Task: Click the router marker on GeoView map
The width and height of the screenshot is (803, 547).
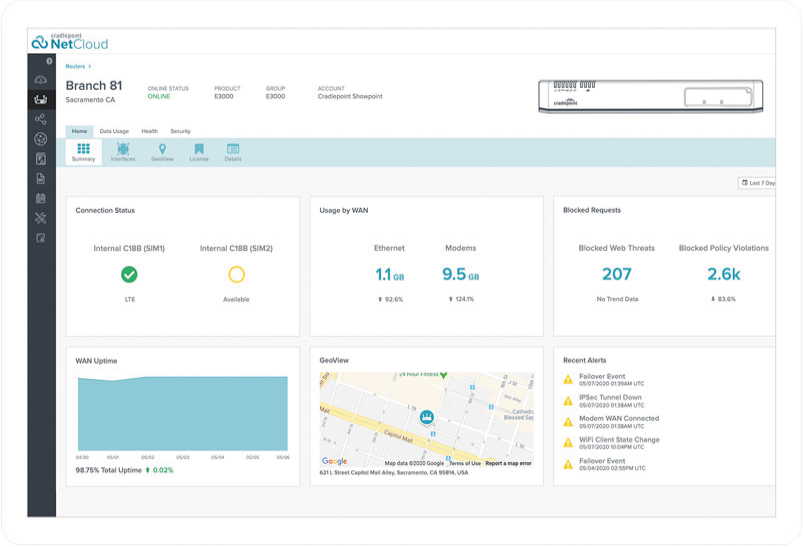Action: pyautogui.click(x=426, y=417)
